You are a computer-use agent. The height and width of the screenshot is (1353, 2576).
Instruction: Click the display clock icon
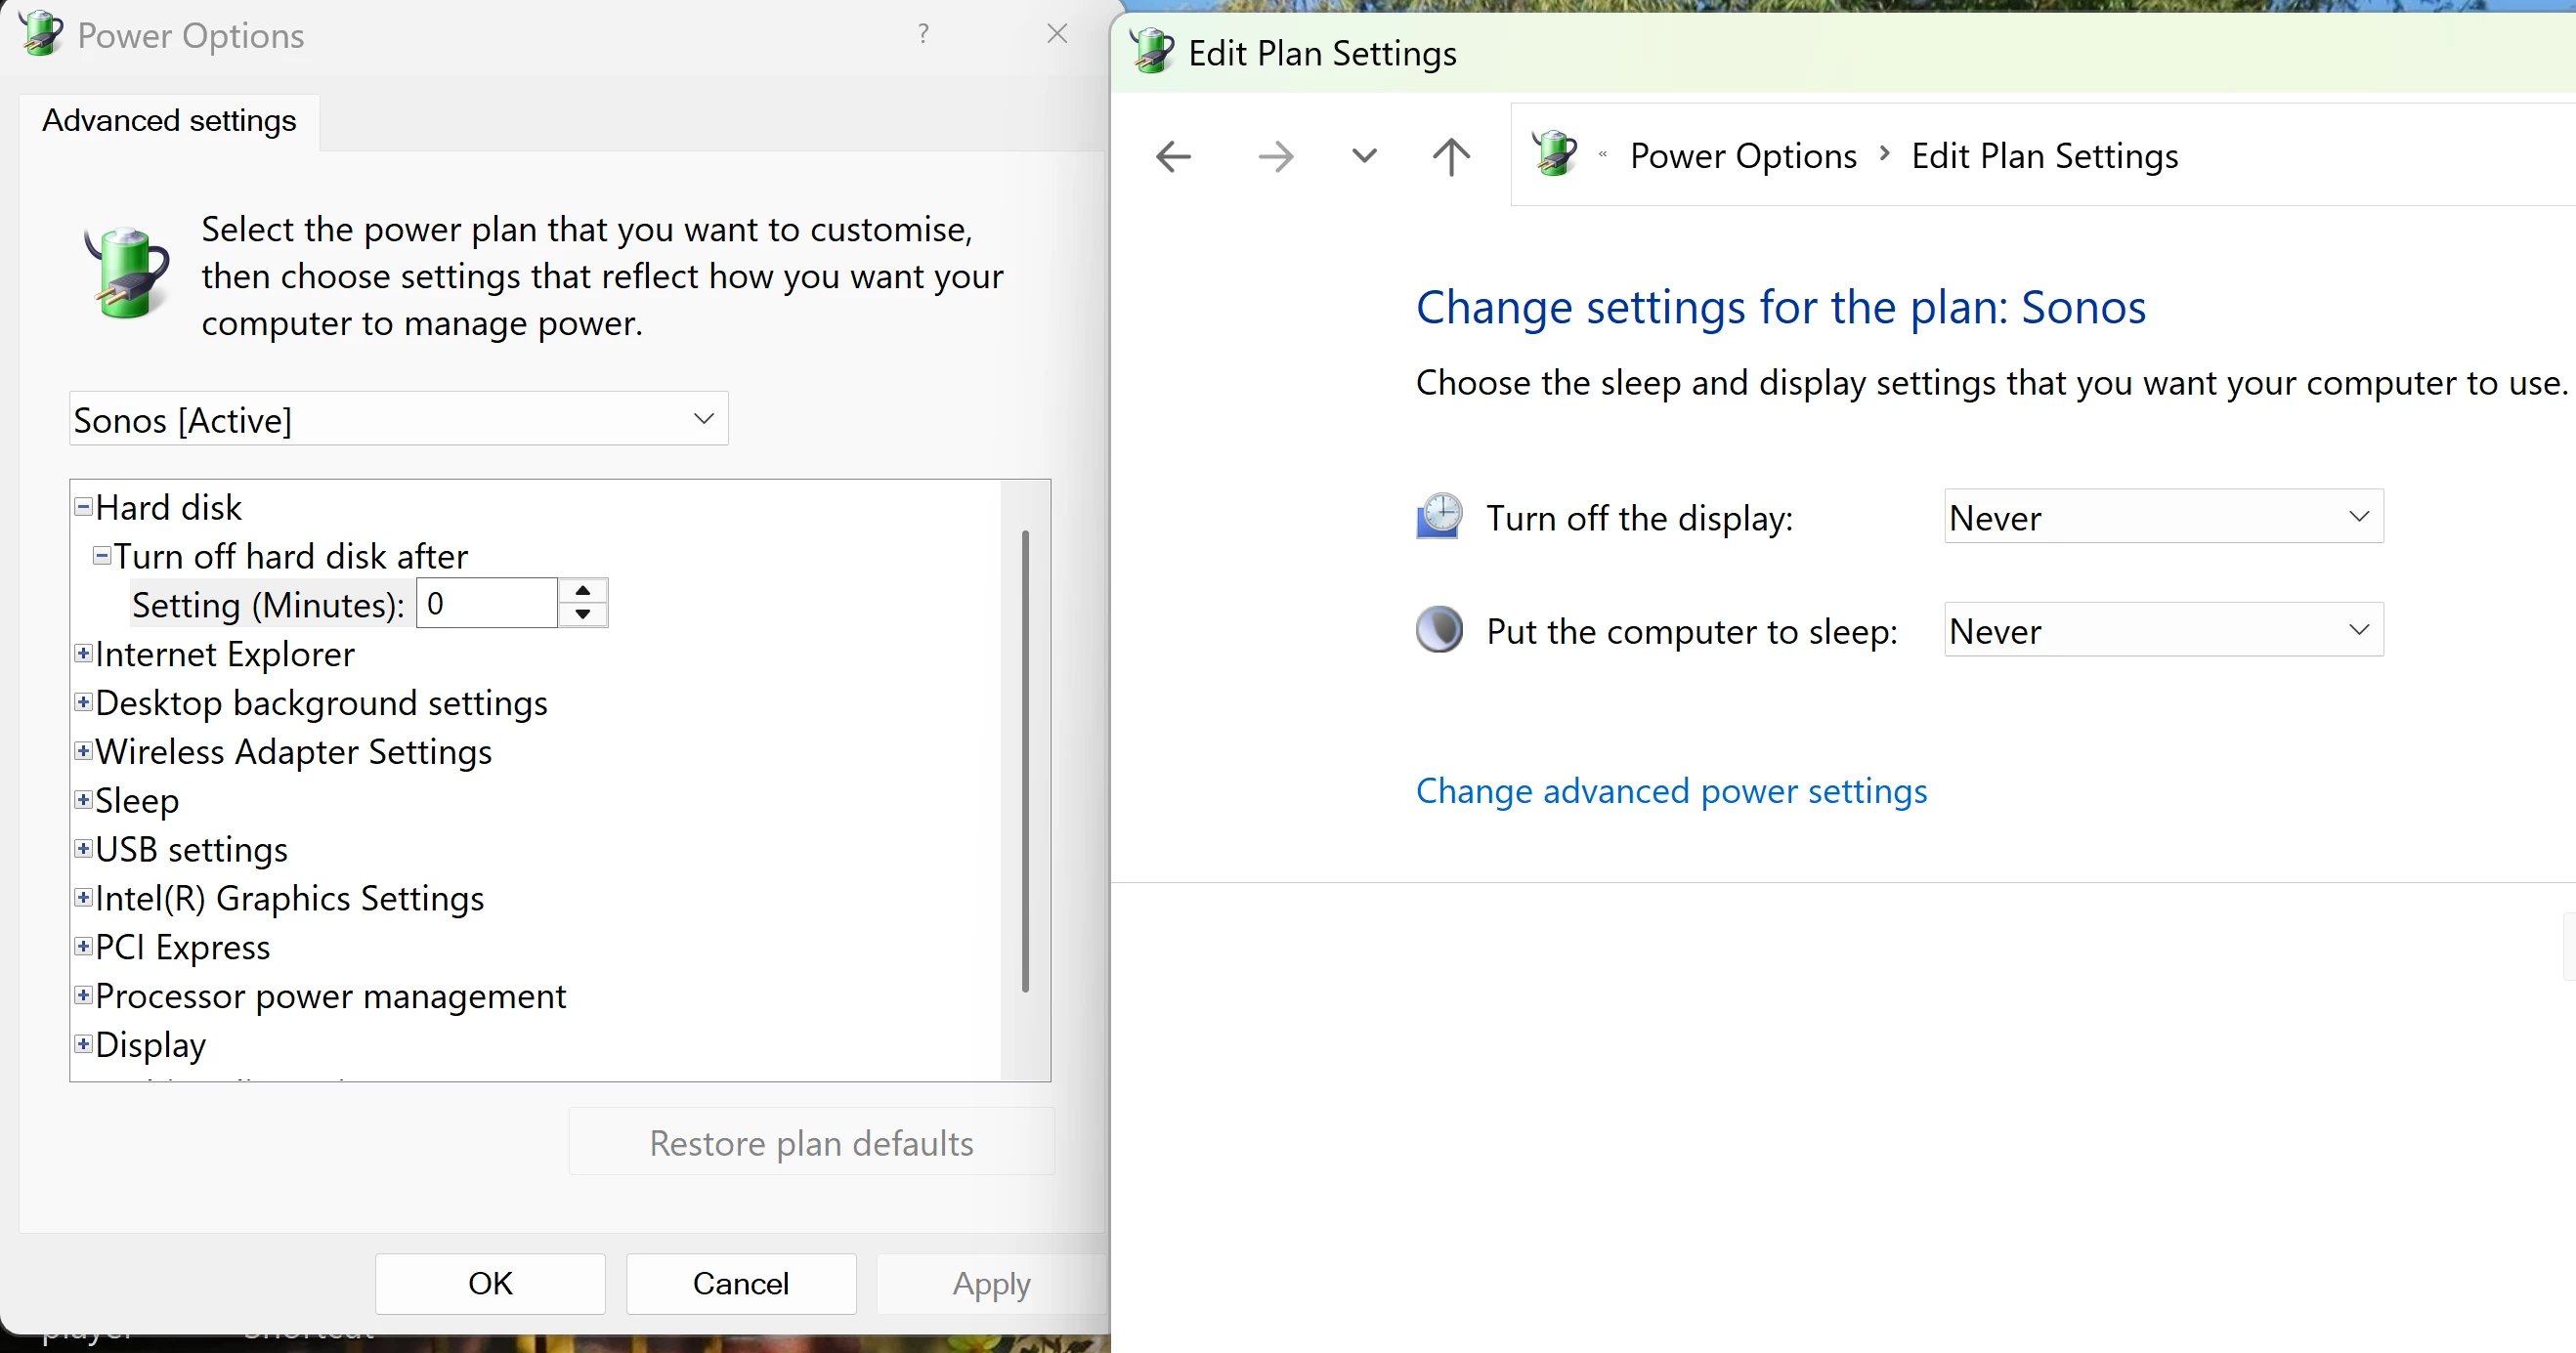point(1439,516)
